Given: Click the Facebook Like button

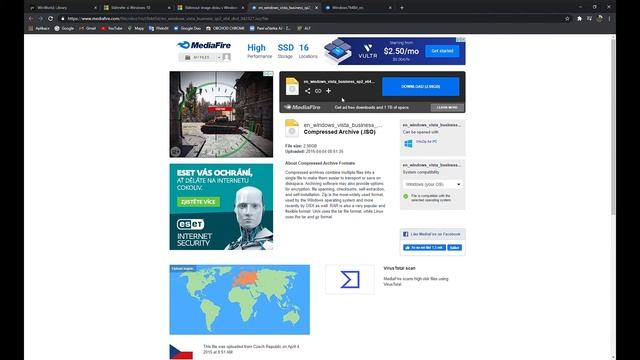Looking at the screenshot, I should 424,248.
